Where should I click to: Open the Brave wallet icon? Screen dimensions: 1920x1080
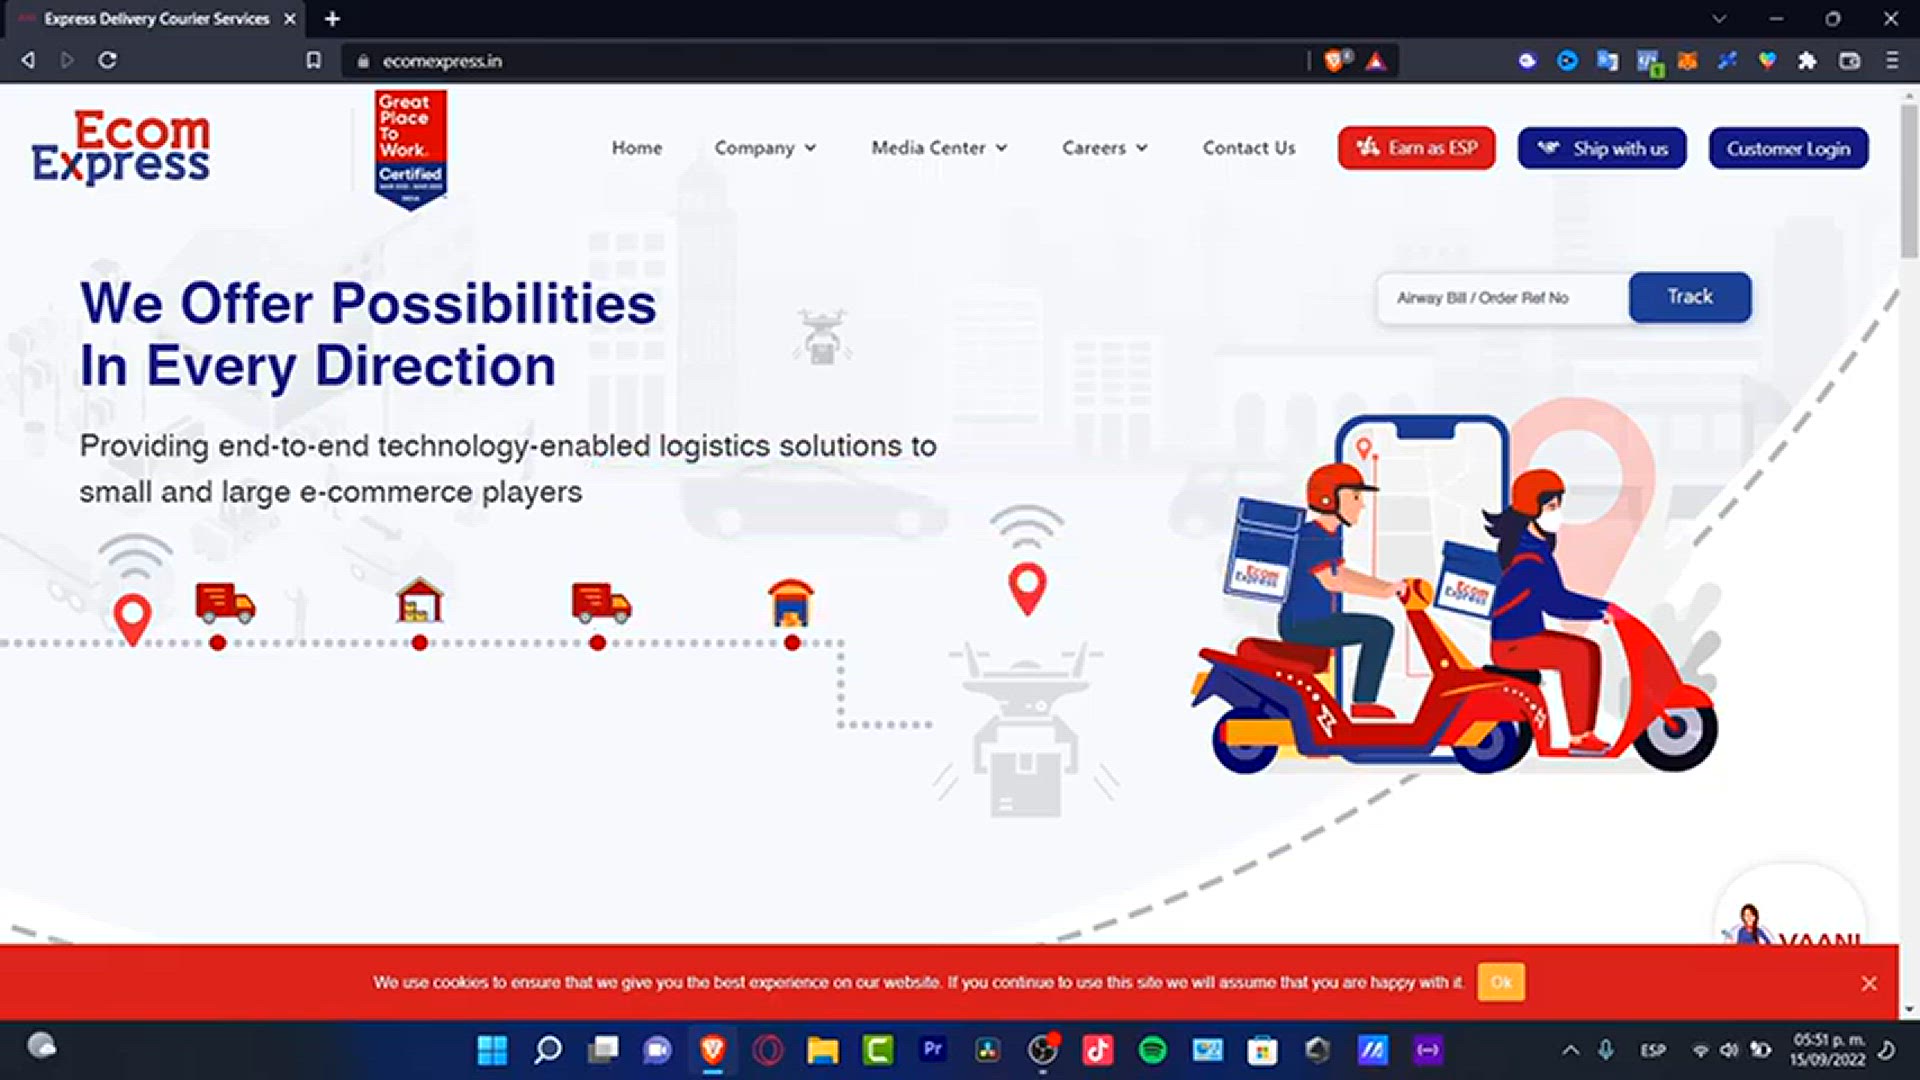click(x=1849, y=61)
